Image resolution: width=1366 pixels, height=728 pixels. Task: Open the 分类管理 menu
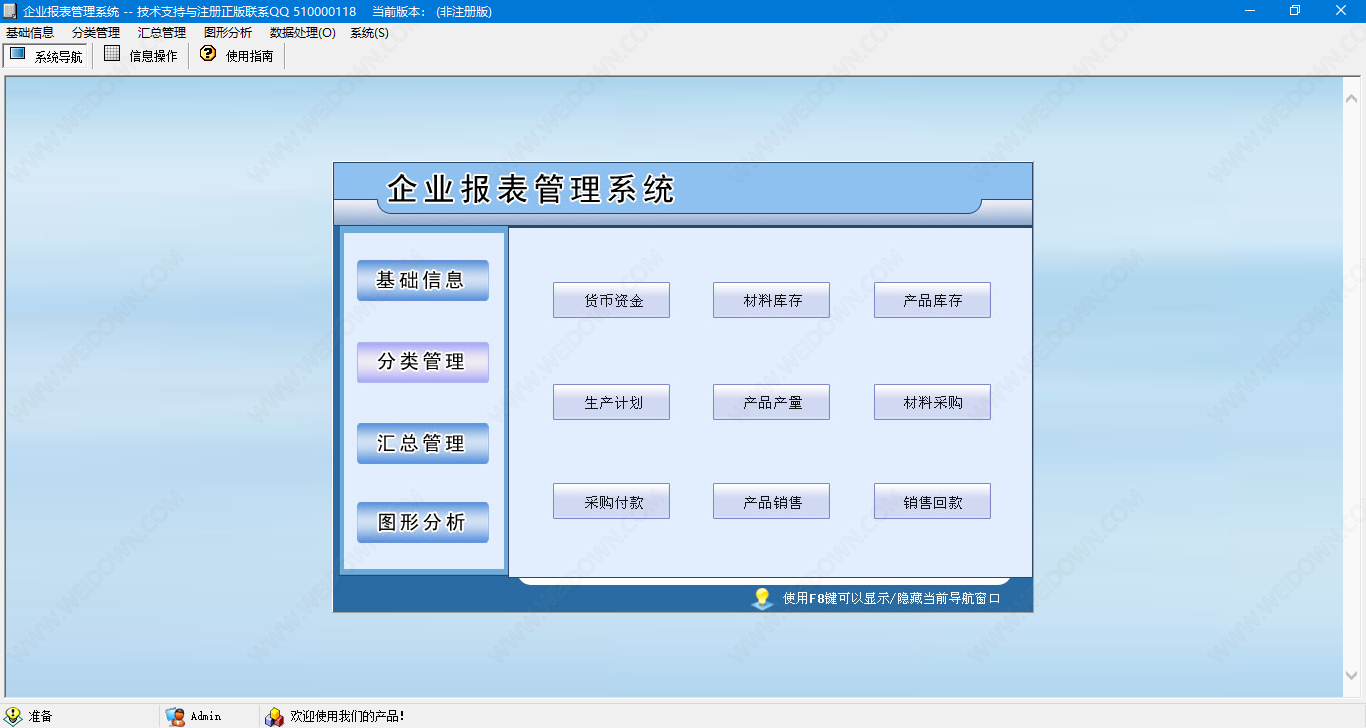tap(96, 32)
